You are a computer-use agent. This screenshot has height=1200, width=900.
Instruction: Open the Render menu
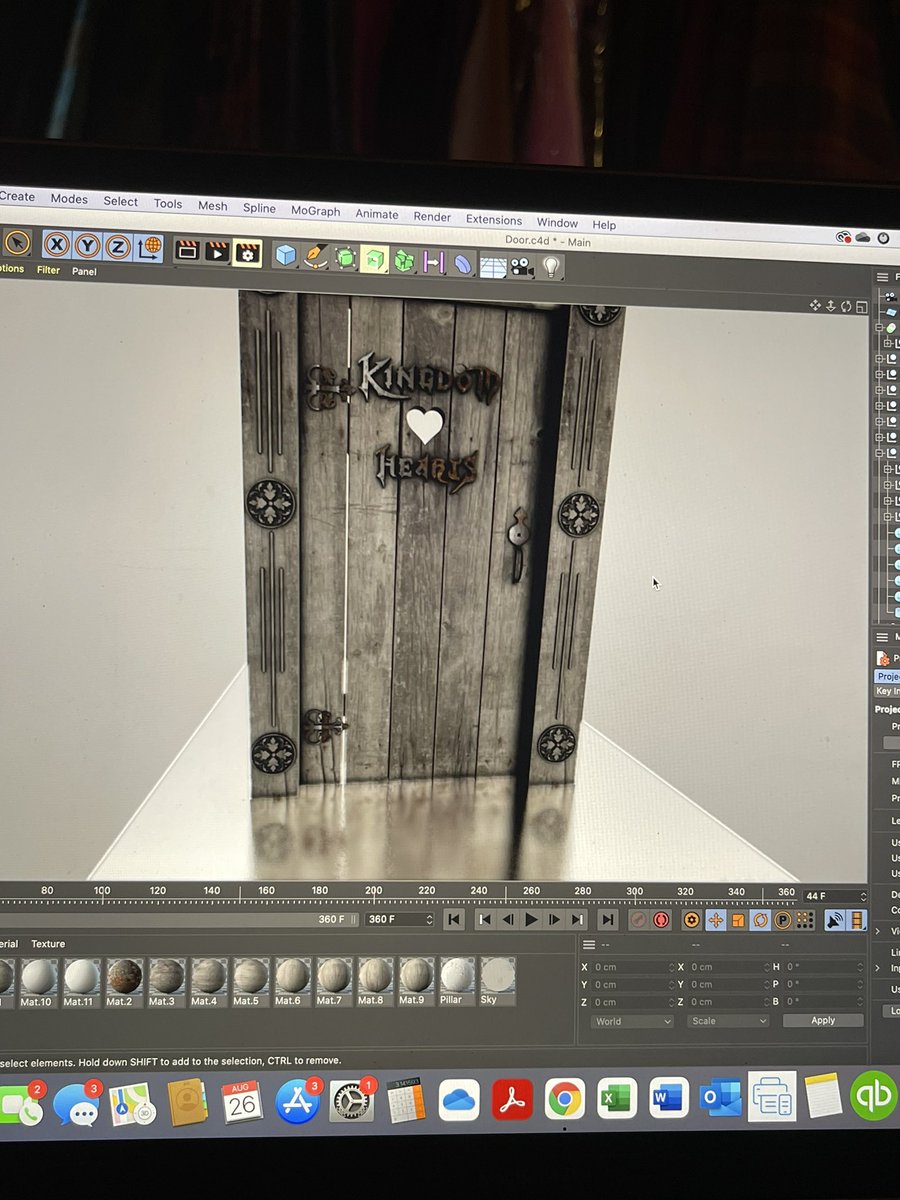tap(432, 216)
